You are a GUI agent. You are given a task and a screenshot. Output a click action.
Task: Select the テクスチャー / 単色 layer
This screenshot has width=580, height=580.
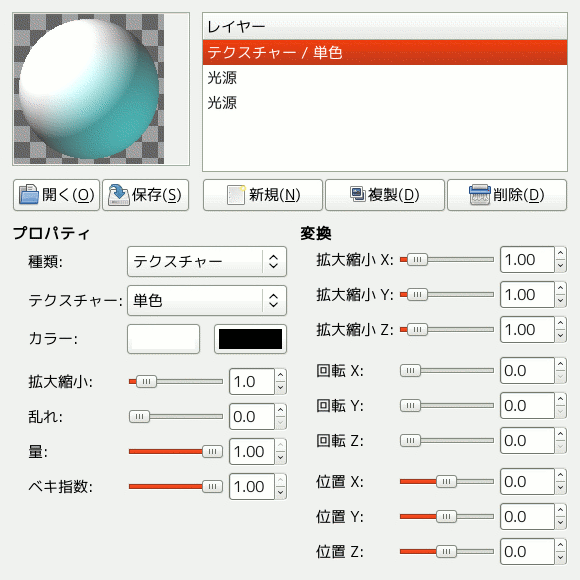pos(385,53)
